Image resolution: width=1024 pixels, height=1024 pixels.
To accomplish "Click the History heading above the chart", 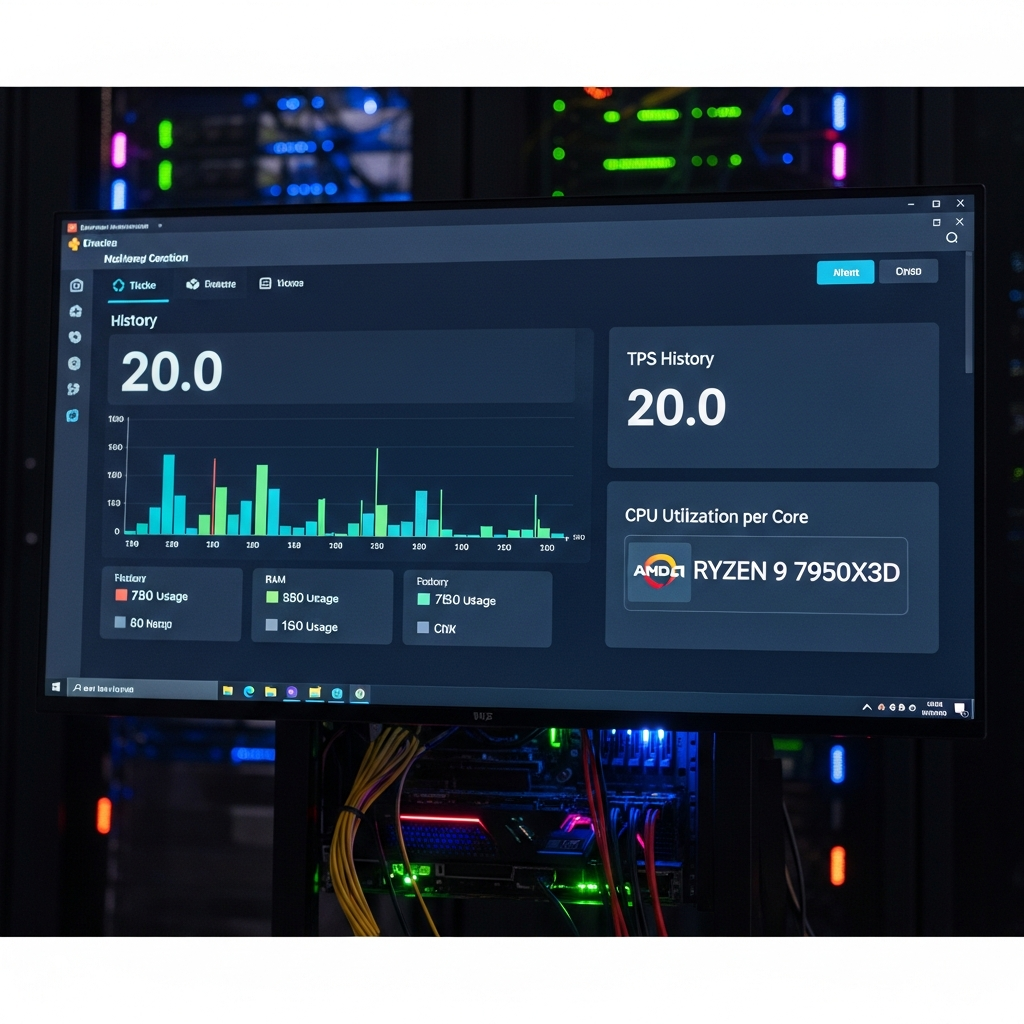I will click(x=134, y=321).
